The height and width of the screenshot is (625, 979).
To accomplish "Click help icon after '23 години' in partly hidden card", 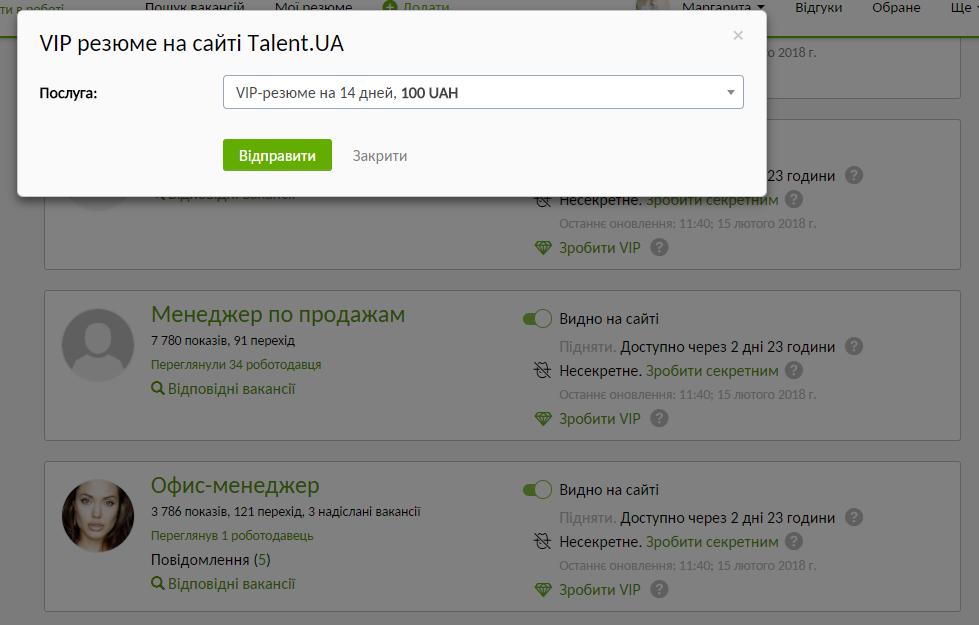I will pyautogui.click(x=854, y=175).
